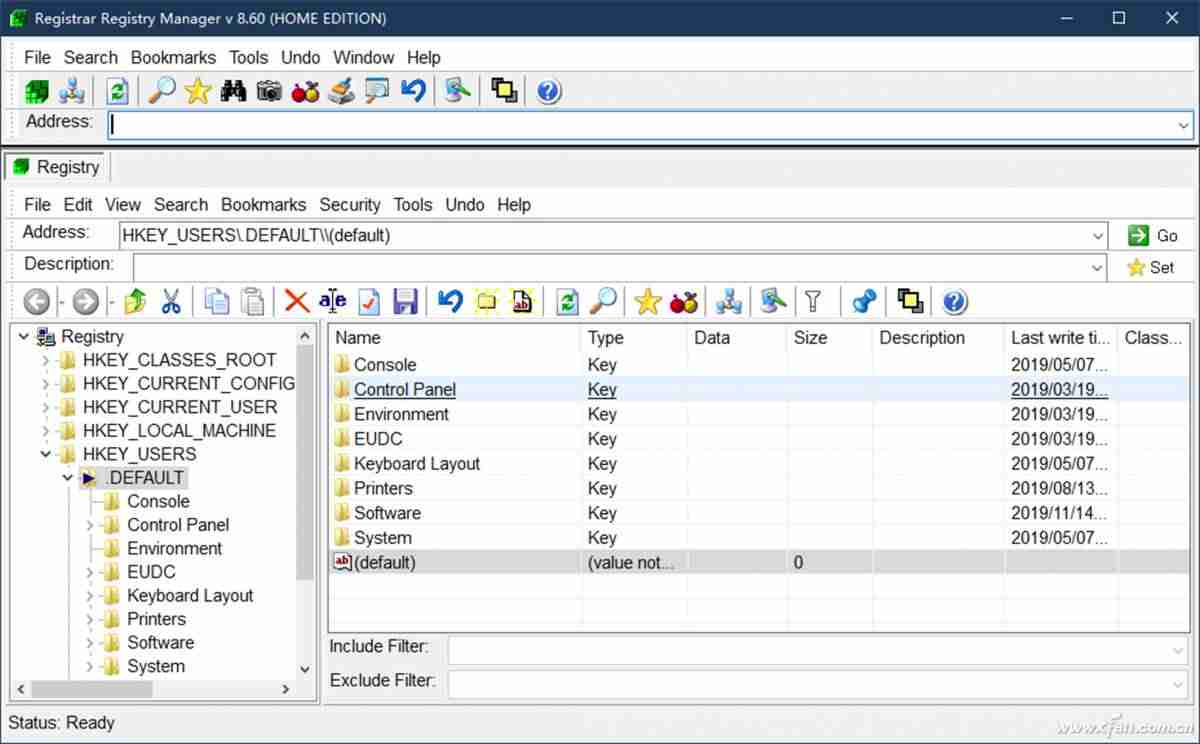The image size is (1200, 744).
Task: Click the new string value icon
Action: (522, 301)
